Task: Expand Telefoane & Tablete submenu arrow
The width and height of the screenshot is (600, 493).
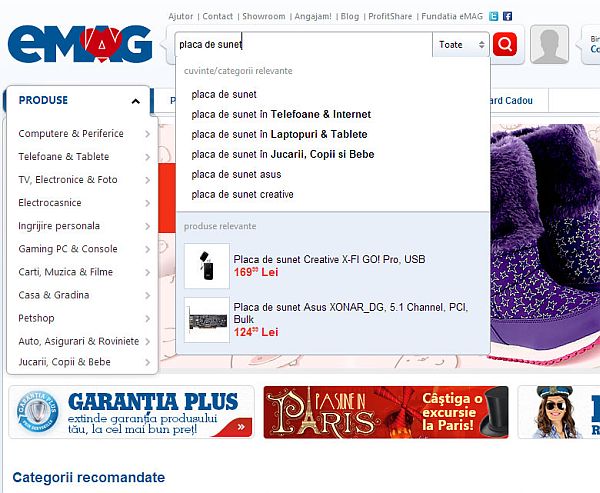Action: point(147,157)
